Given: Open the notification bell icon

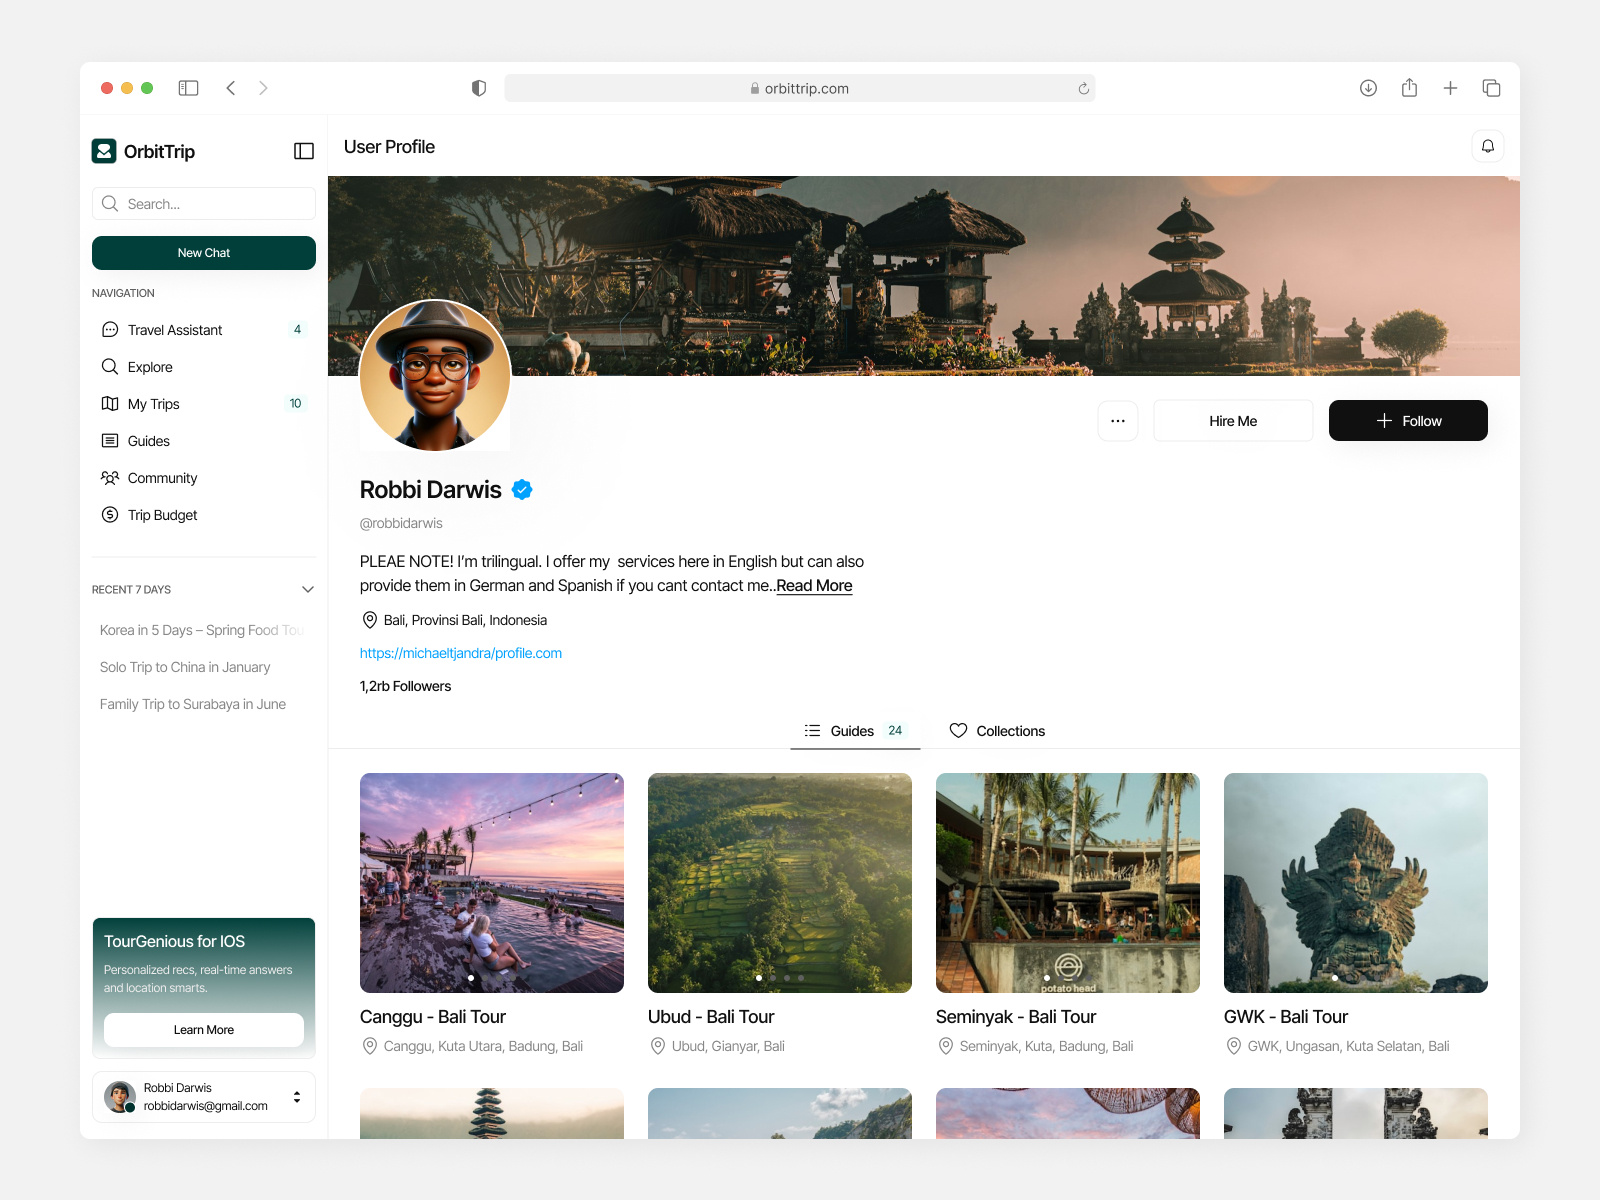Looking at the screenshot, I should pyautogui.click(x=1488, y=146).
